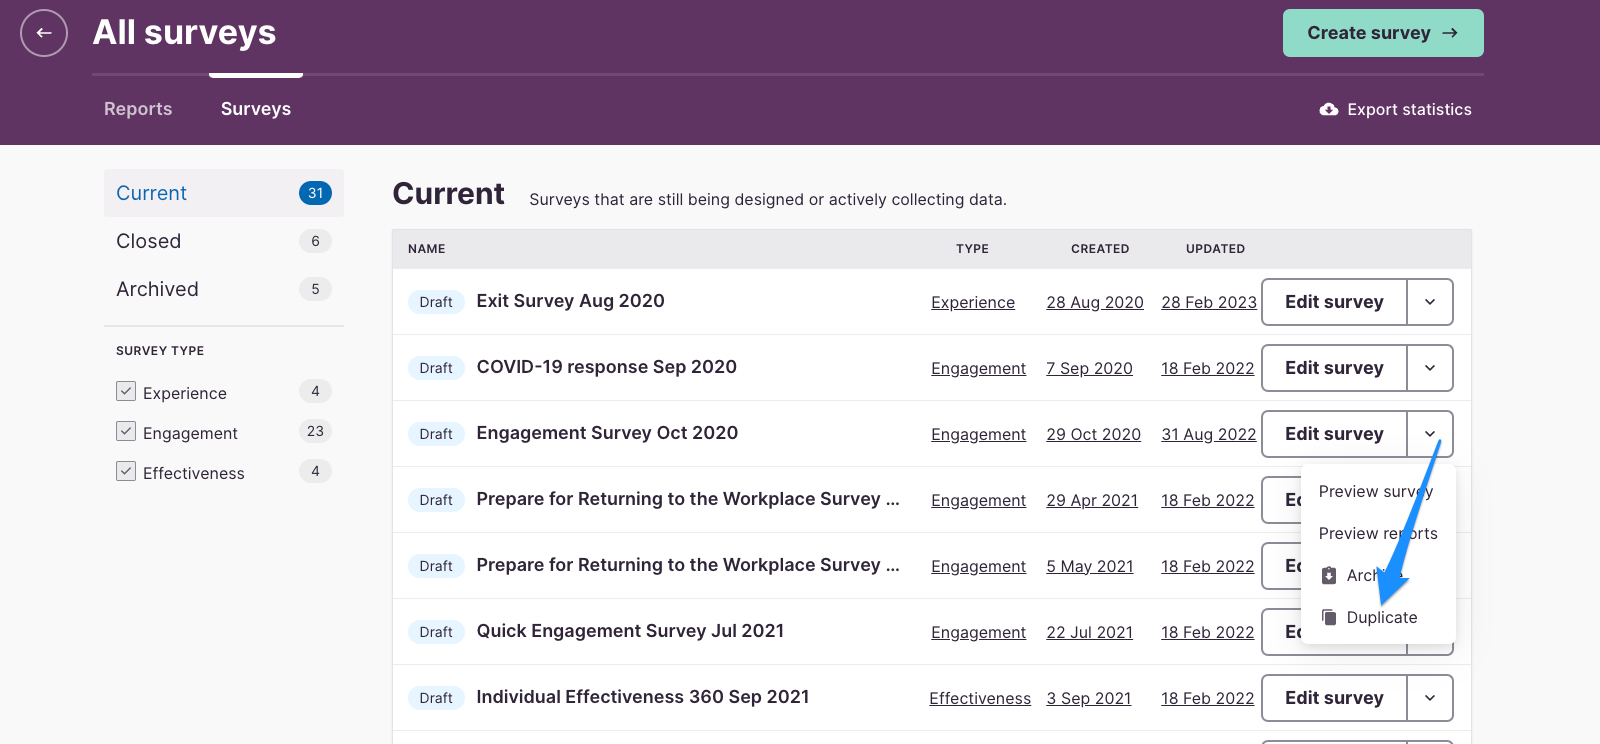This screenshot has width=1600, height=744.
Task: Click the 31 Aug 2022 updated date
Action: (x=1208, y=434)
